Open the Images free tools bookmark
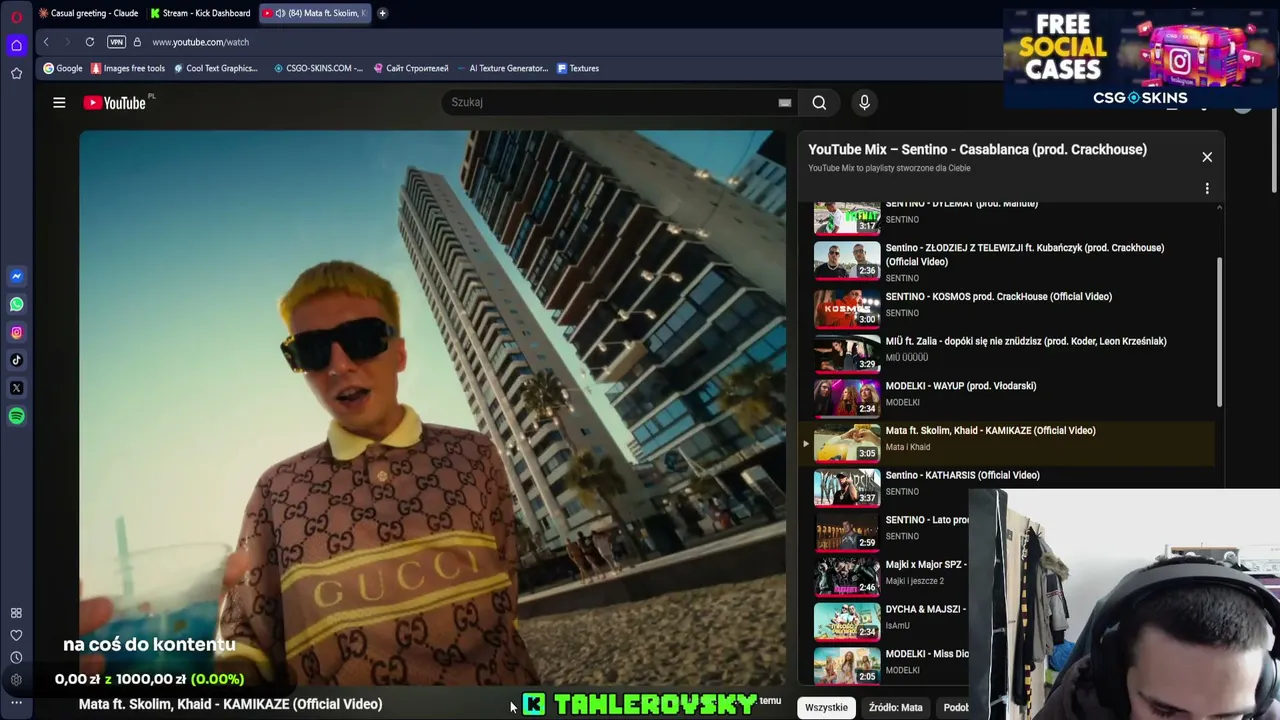Screen dimensions: 1280x720 (128, 68)
